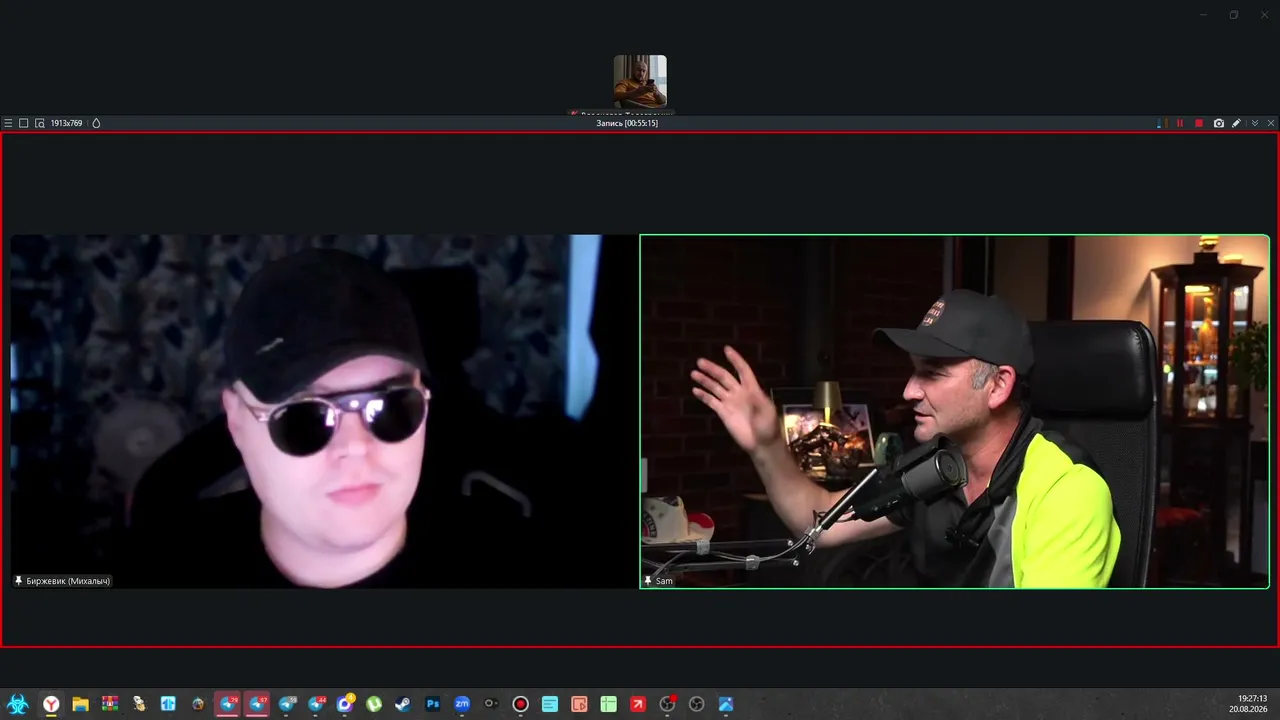Open uTorrent from the taskbar

coord(374,704)
